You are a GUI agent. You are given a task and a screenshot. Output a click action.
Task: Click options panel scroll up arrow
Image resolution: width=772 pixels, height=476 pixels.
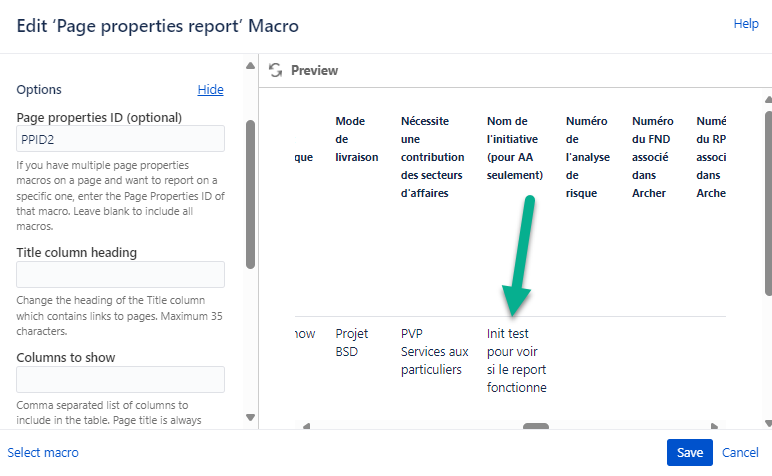coord(250,65)
